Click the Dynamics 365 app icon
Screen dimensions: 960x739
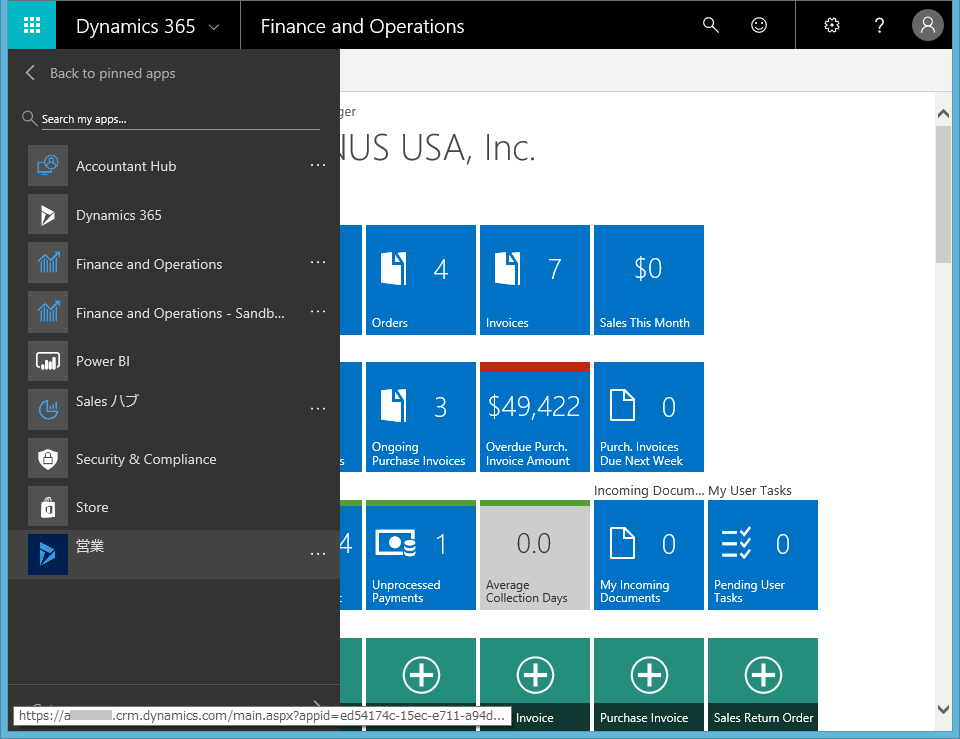pyautogui.click(x=48, y=214)
